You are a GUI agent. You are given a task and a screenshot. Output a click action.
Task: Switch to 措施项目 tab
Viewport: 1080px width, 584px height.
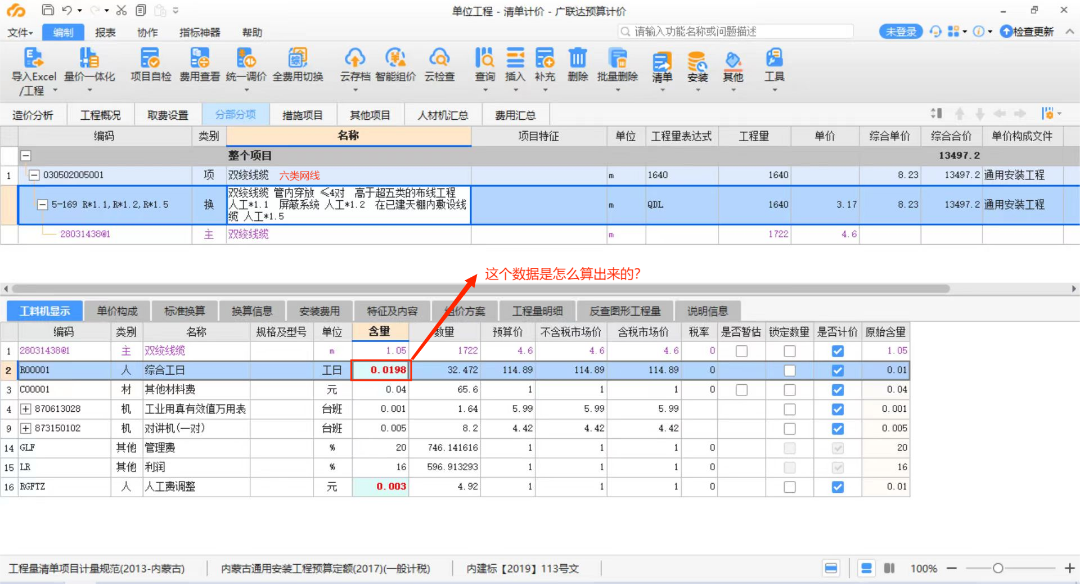tap(302, 115)
